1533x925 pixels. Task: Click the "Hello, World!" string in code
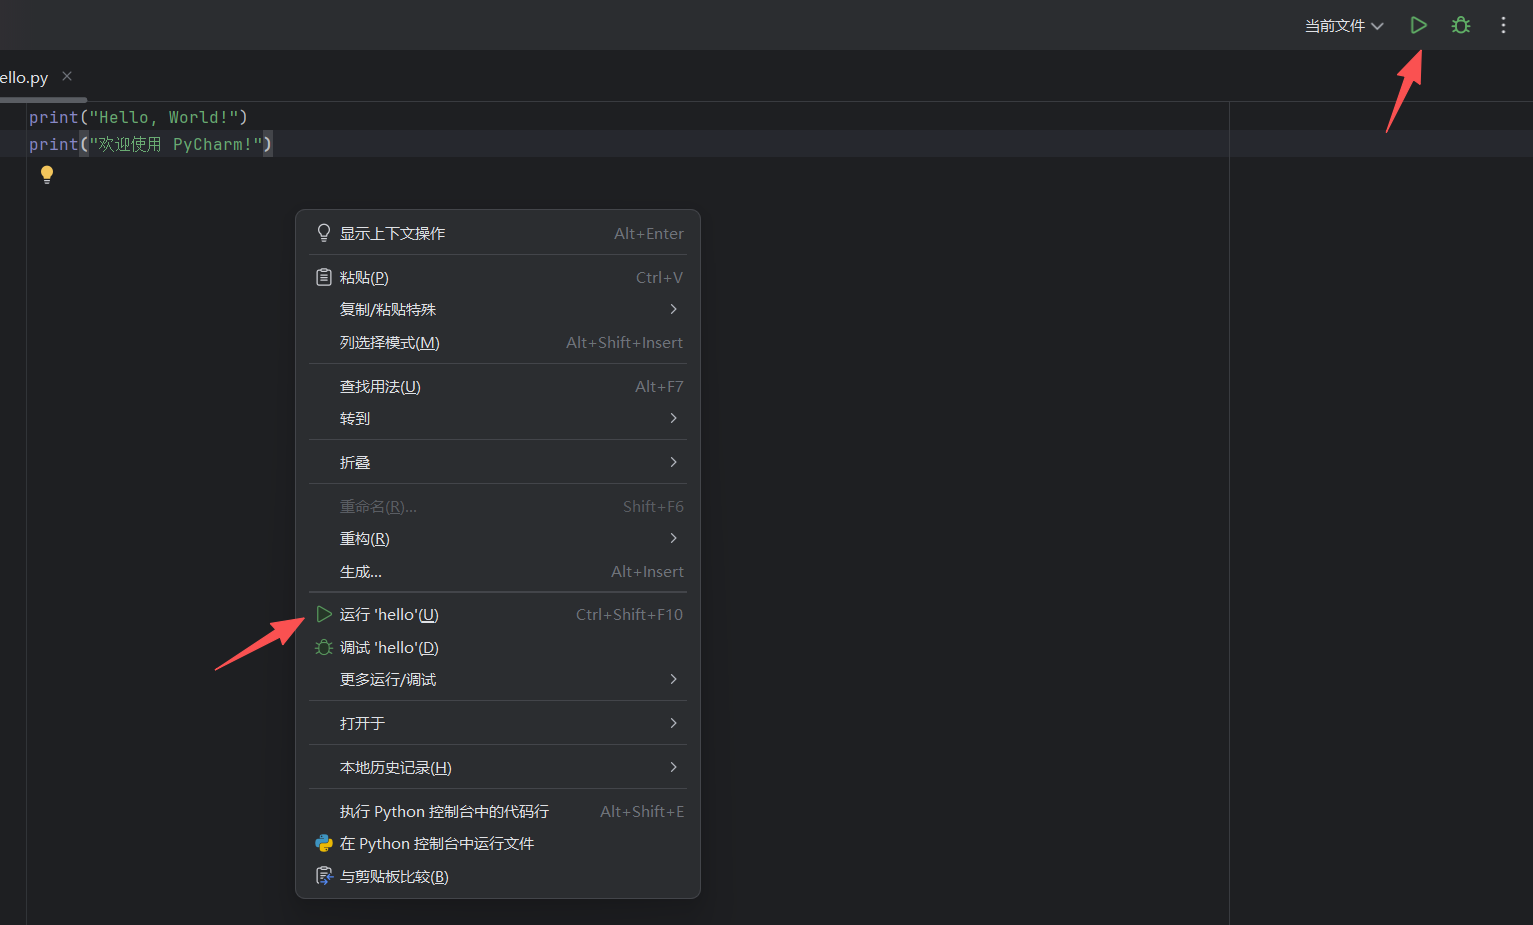tap(164, 117)
